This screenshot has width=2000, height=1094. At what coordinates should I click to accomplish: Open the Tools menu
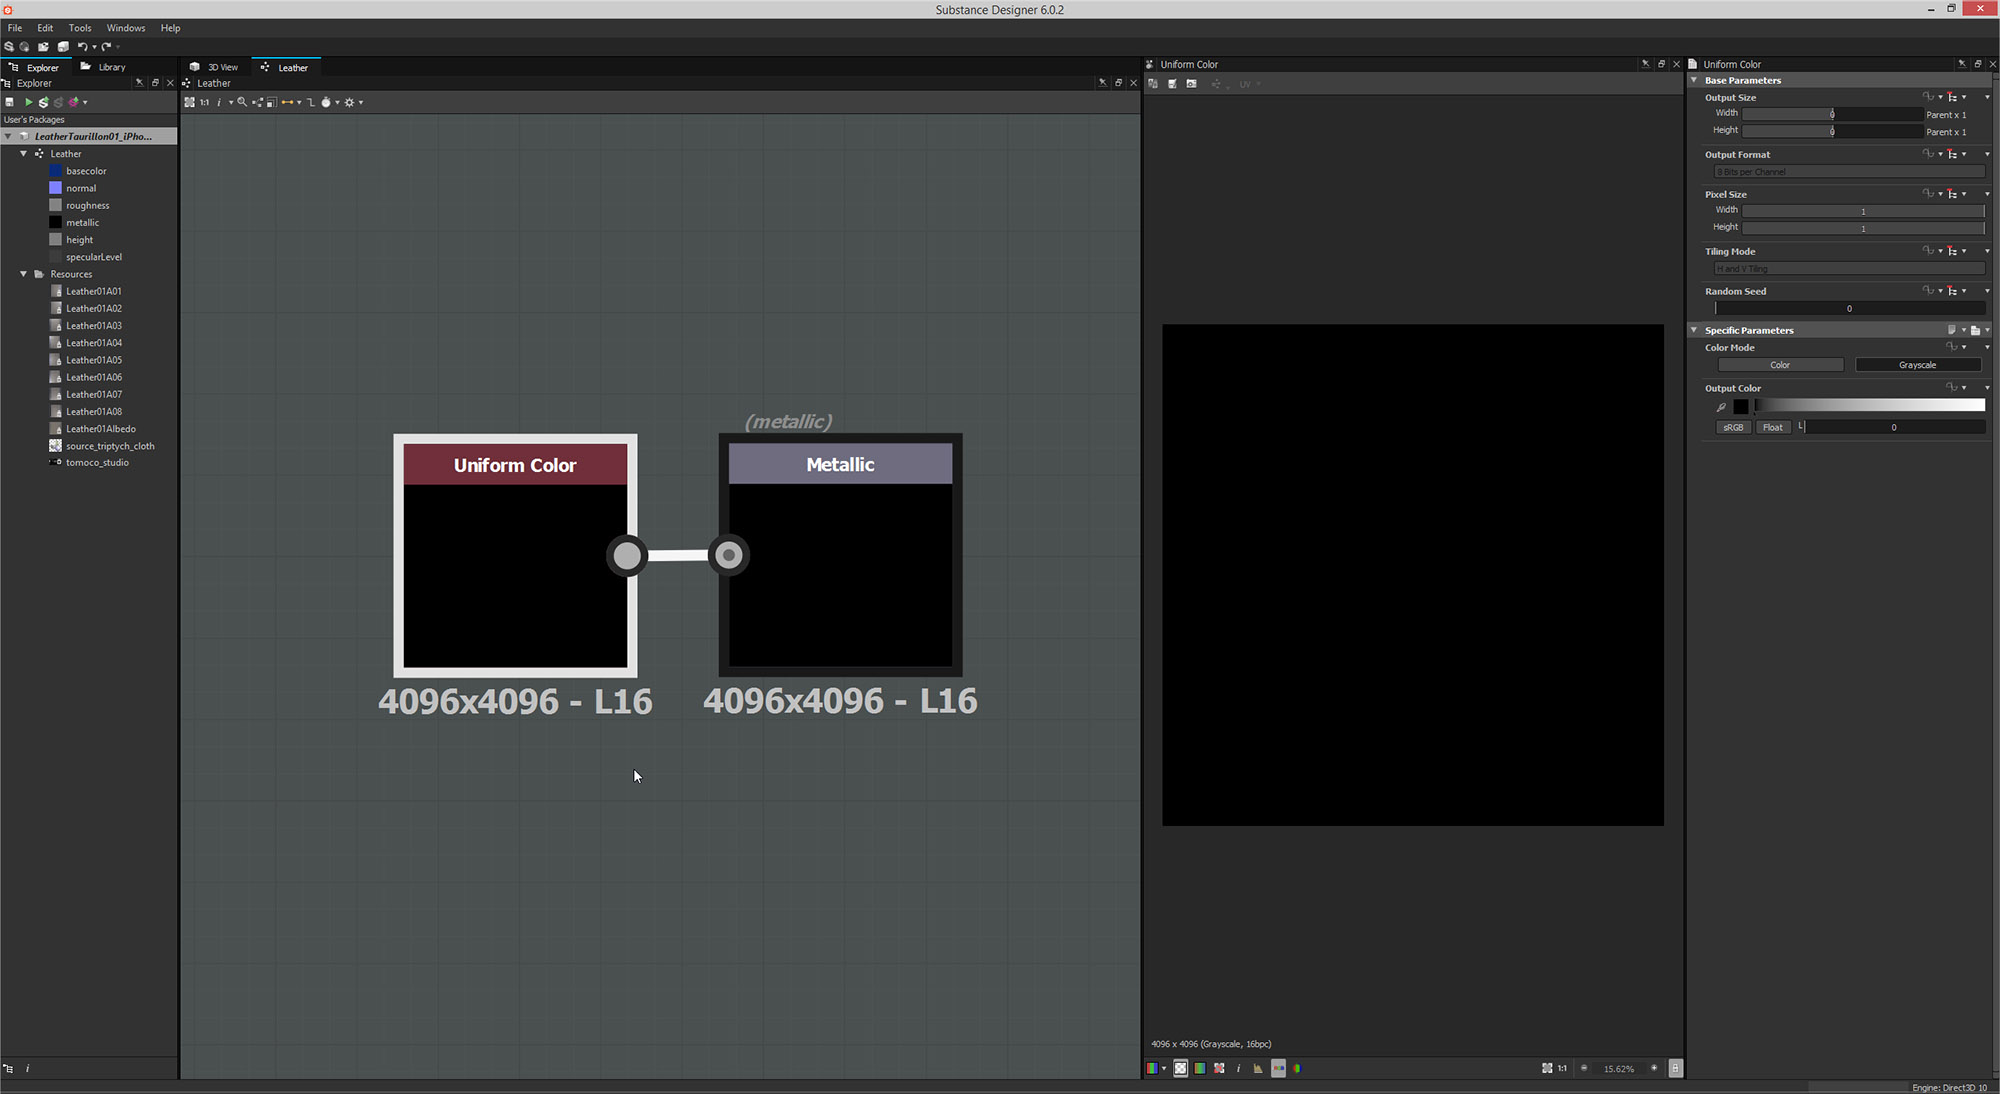point(80,27)
